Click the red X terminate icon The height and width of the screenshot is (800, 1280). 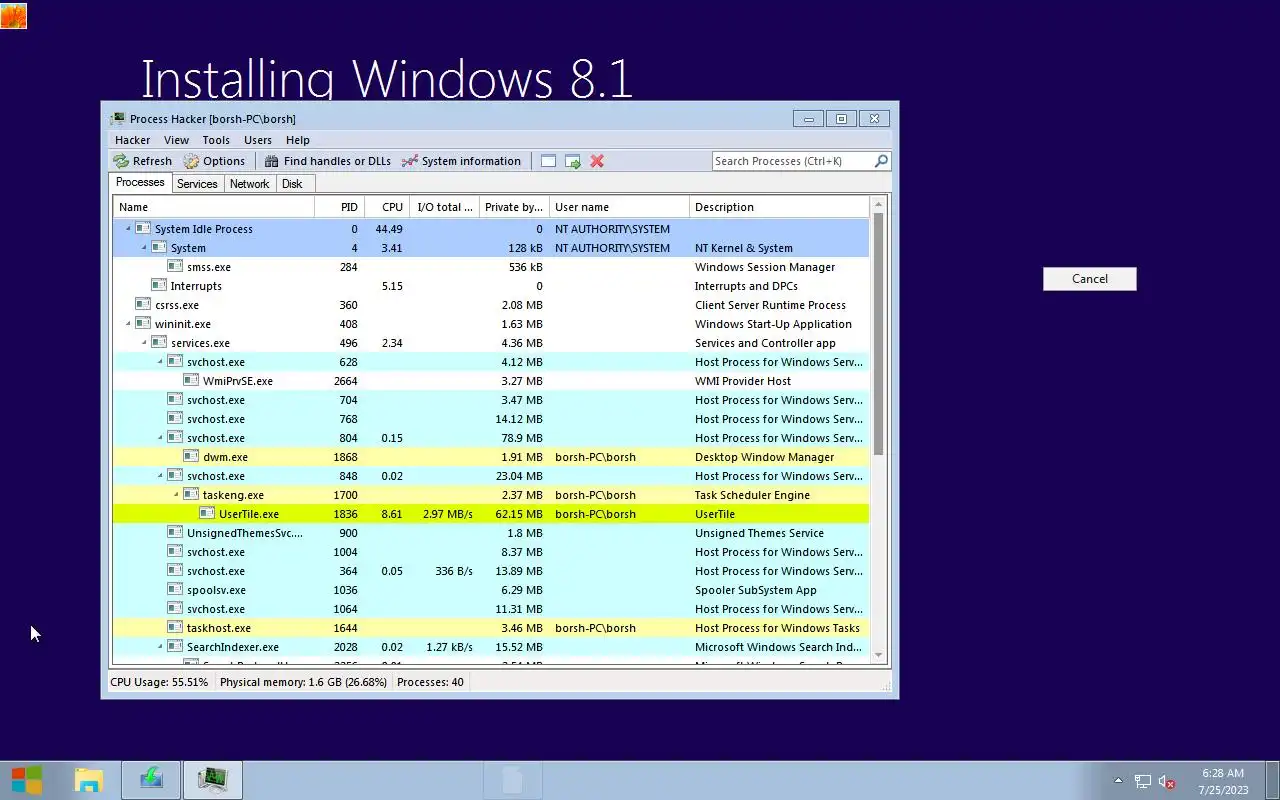click(x=597, y=161)
